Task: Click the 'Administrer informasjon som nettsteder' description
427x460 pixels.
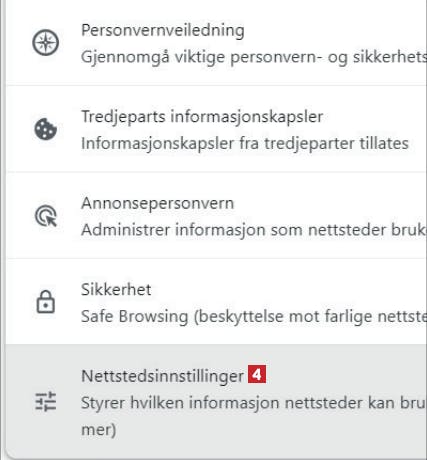Action: pyautogui.click(x=254, y=230)
